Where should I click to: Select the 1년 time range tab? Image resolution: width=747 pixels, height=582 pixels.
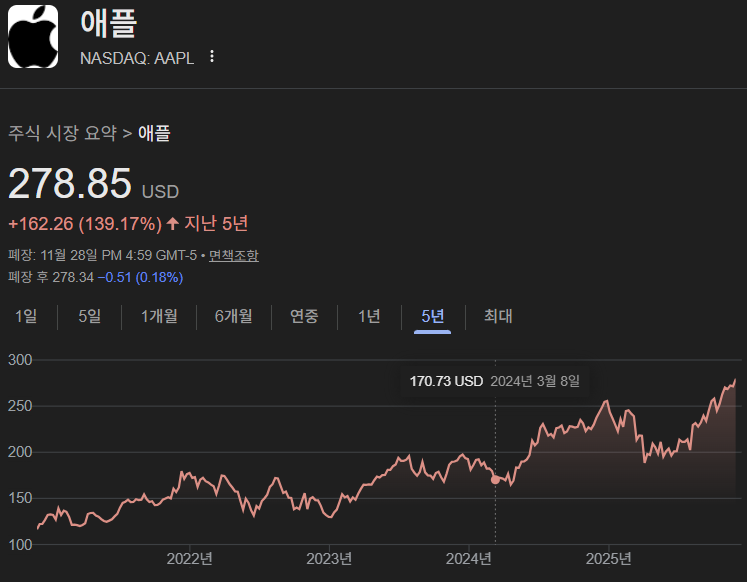coord(369,316)
